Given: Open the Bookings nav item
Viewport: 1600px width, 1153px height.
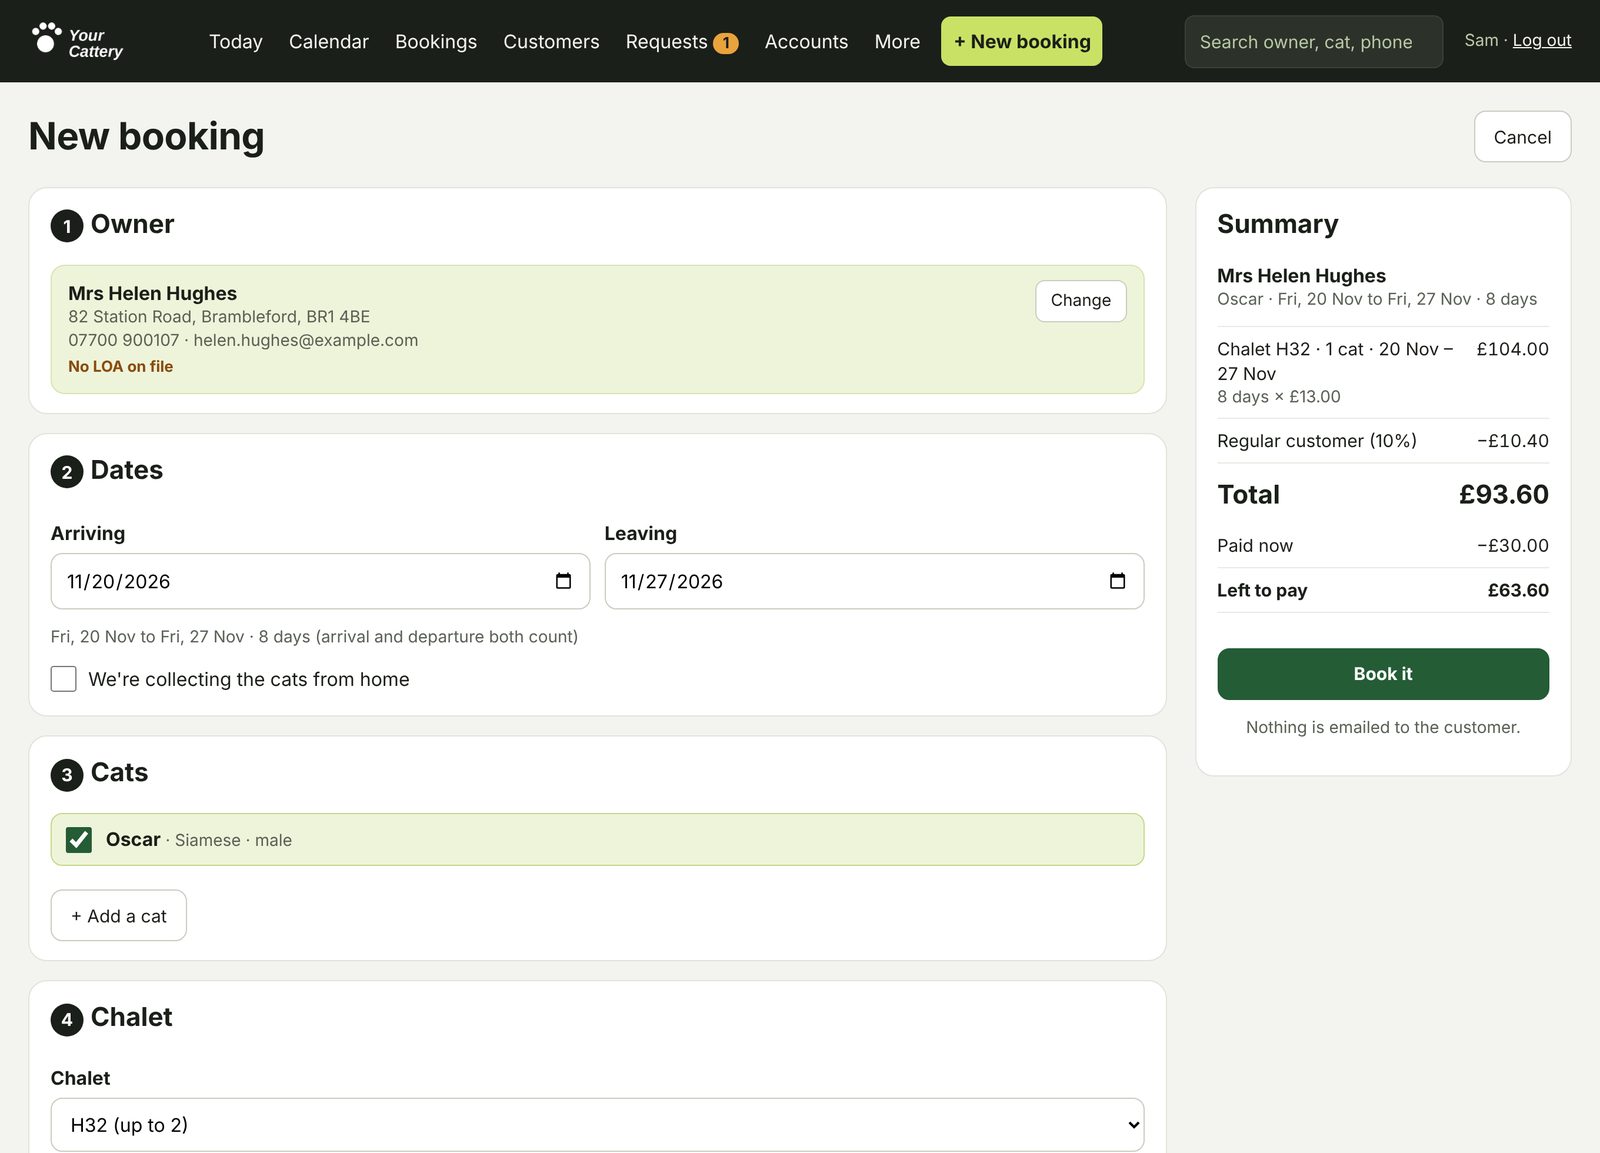Looking at the screenshot, I should point(436,42).
